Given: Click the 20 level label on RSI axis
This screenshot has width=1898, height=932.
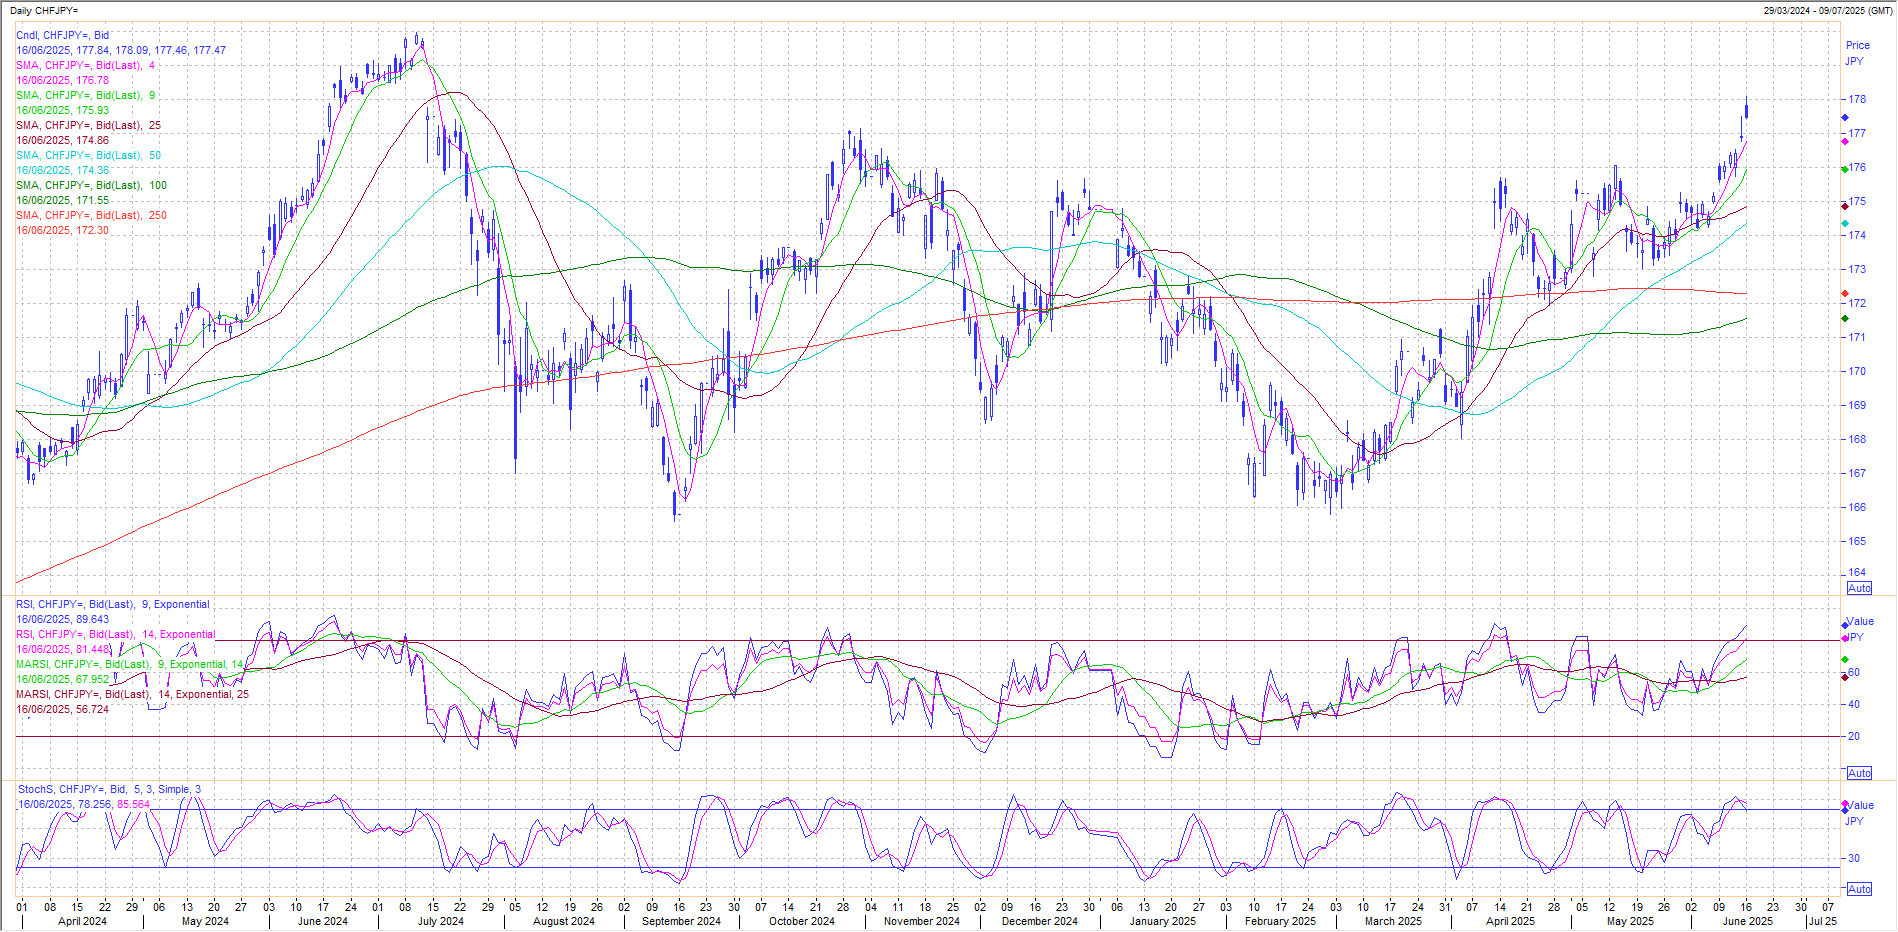Looking at the screenshot, I should (1854, 736).
